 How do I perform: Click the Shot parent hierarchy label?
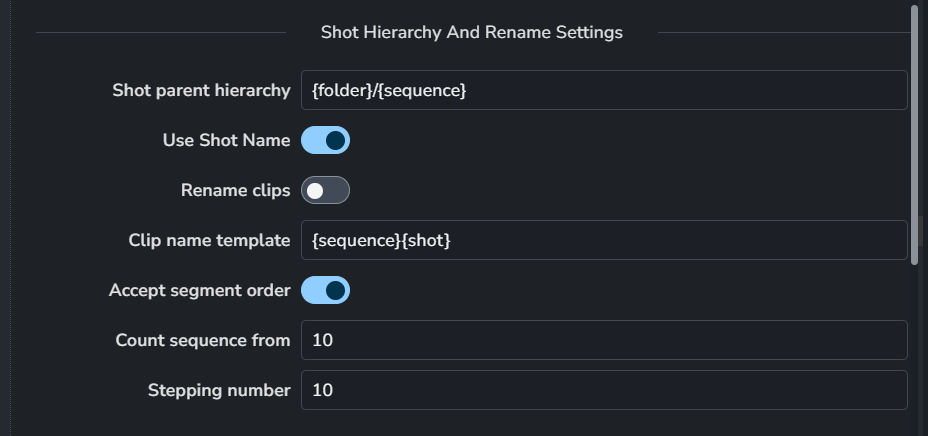click(x=201, y=91)
